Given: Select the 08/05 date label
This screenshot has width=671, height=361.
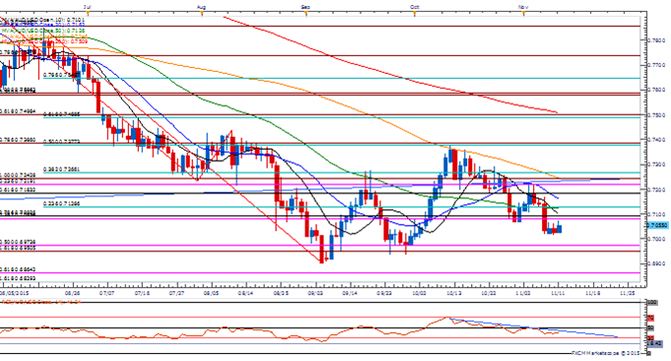Looking at the screenshot, I should [x=211, y=293].
